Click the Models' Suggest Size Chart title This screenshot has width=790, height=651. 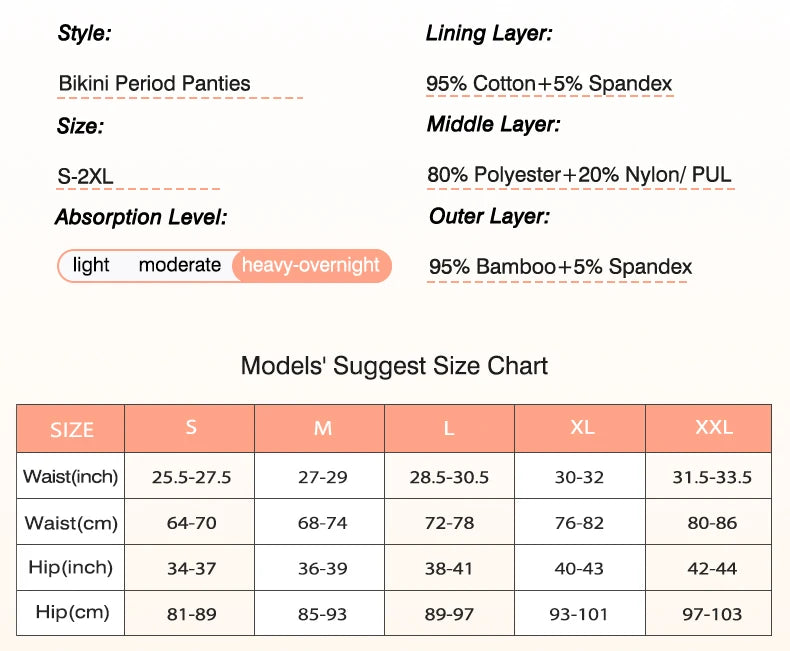pyautogui.click(x=394, y=366)
